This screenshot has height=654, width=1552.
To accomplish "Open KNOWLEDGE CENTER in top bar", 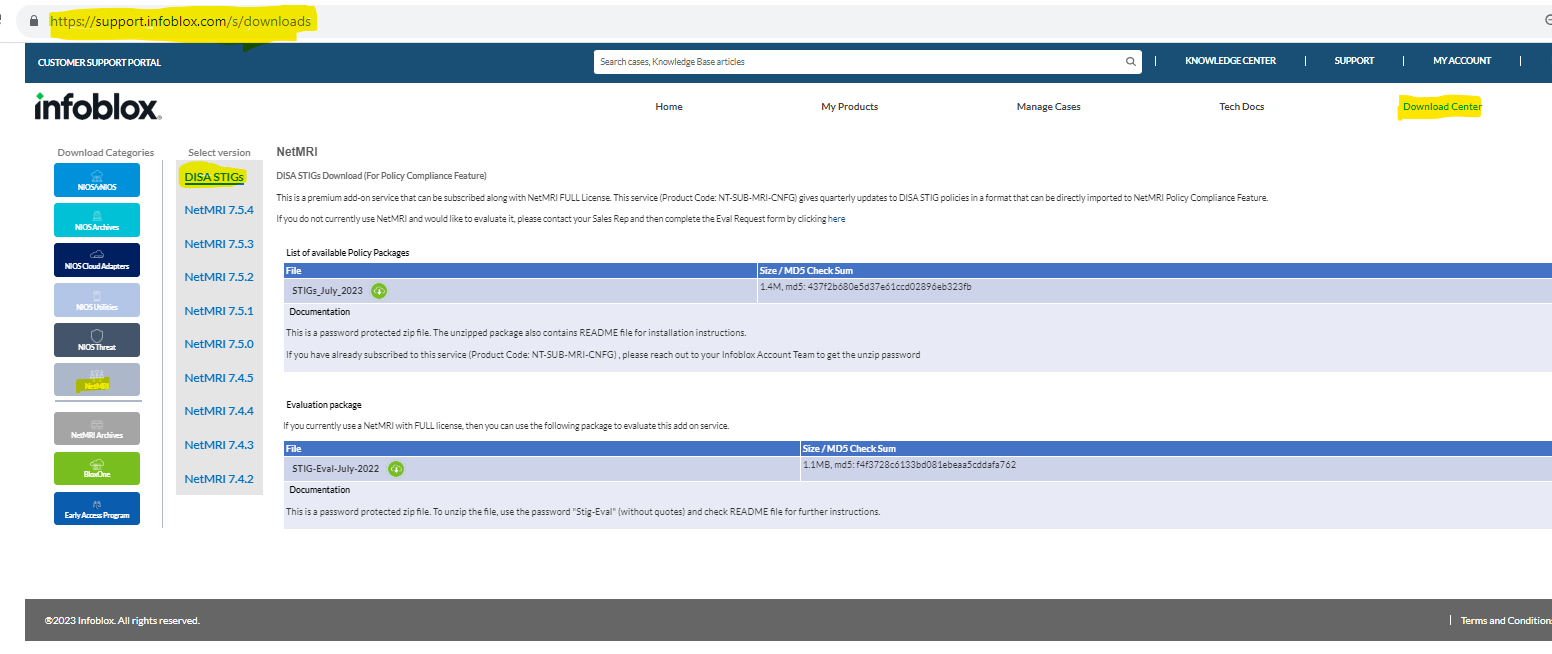I will click(1230, 61).
